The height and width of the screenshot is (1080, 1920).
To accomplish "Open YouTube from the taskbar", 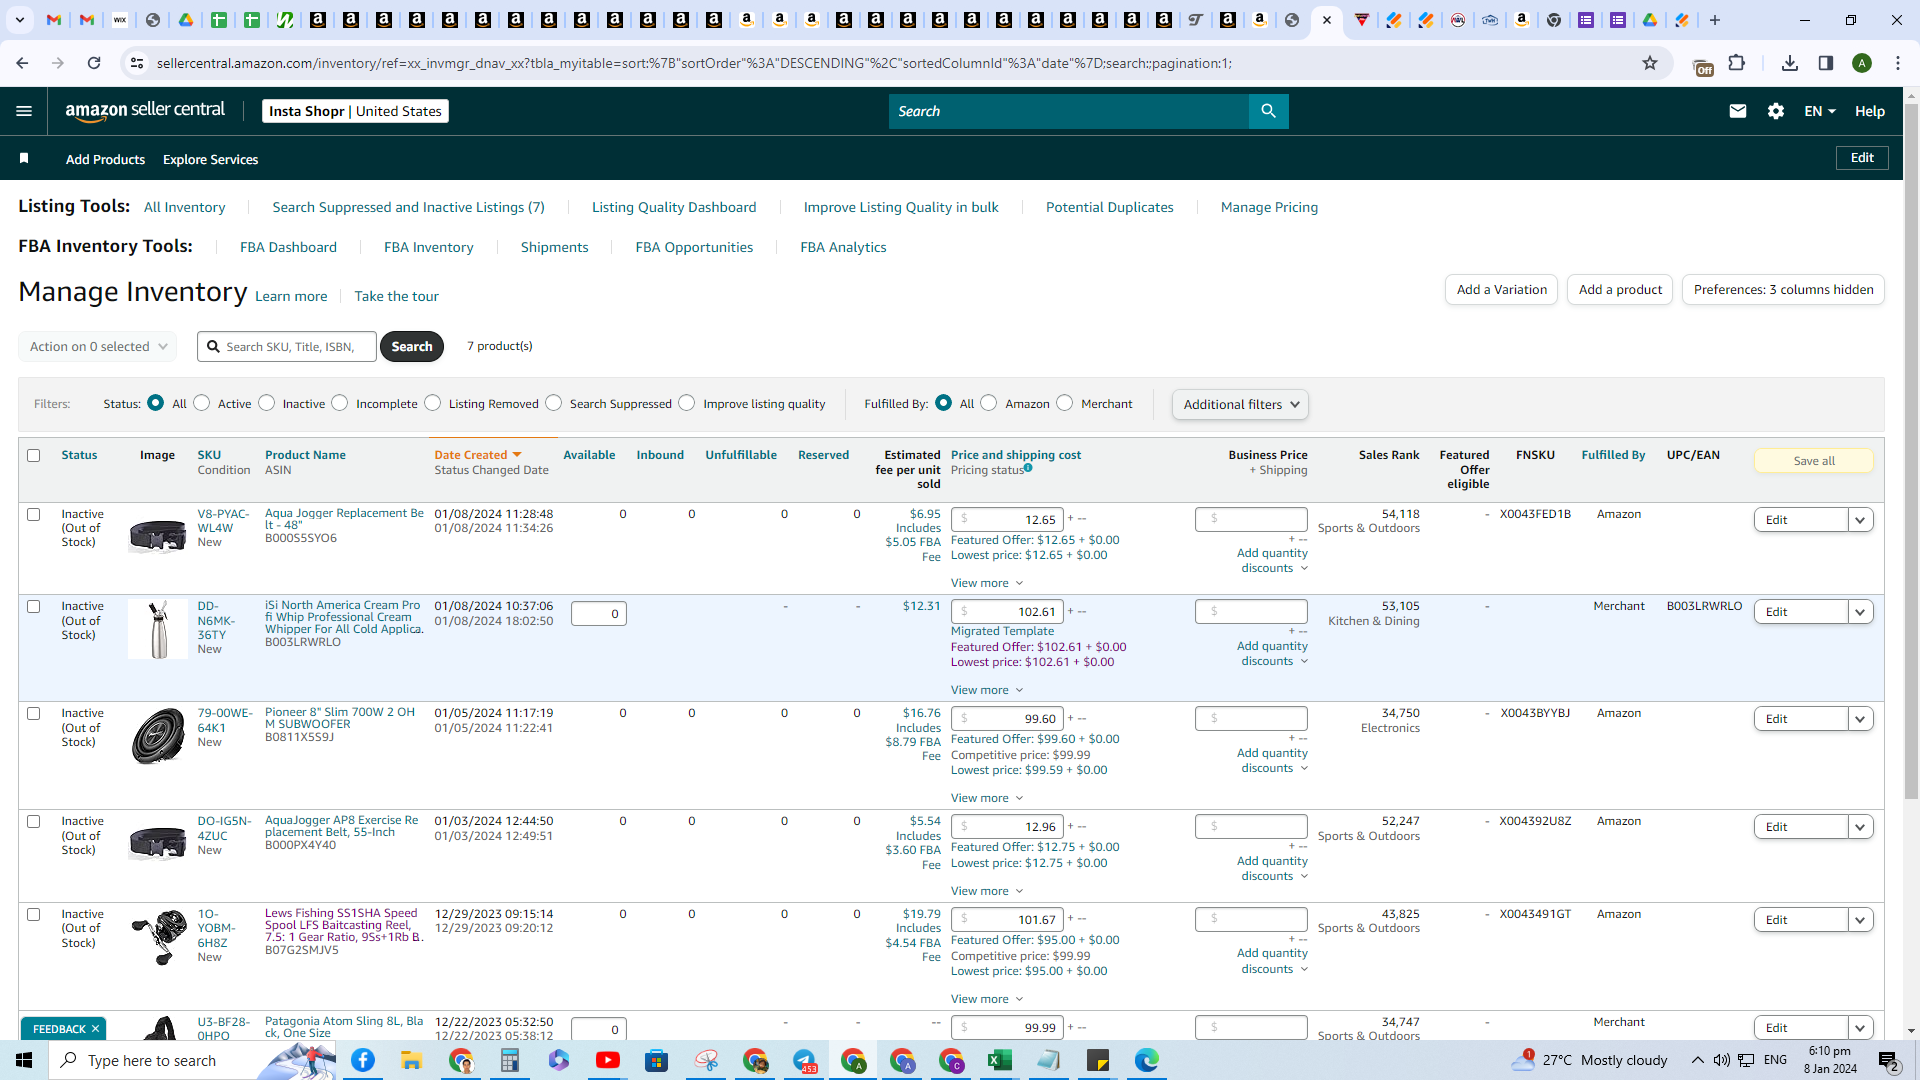I will click(608, 1060).
